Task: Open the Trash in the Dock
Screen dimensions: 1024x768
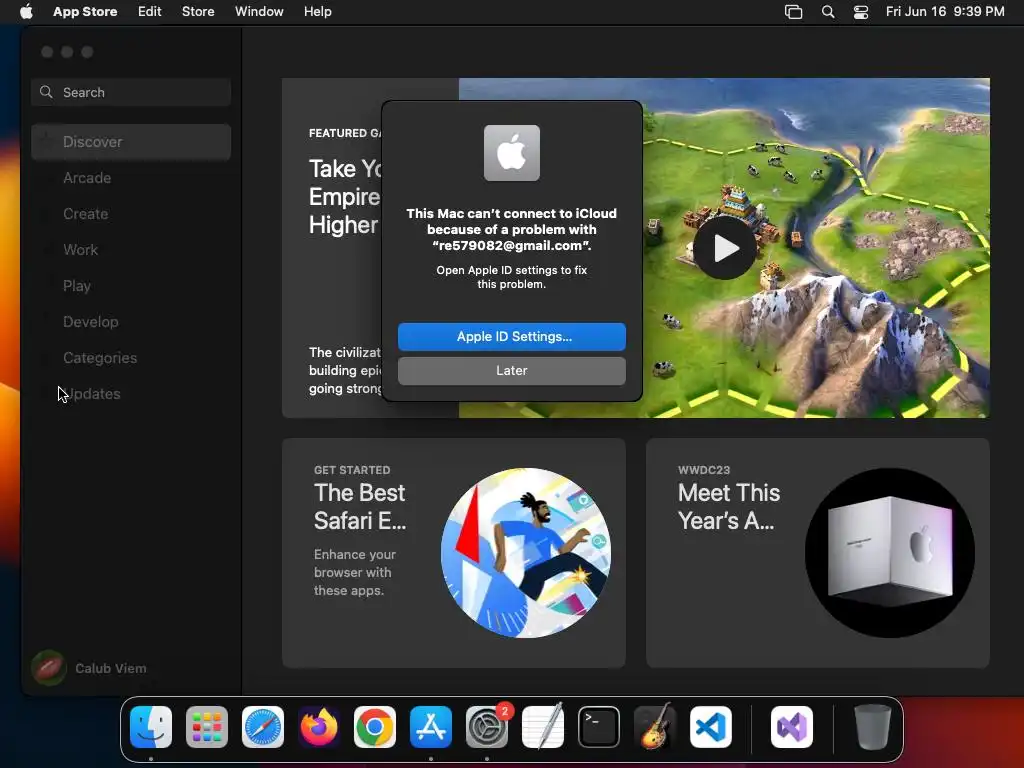Action: click(872, 726)
